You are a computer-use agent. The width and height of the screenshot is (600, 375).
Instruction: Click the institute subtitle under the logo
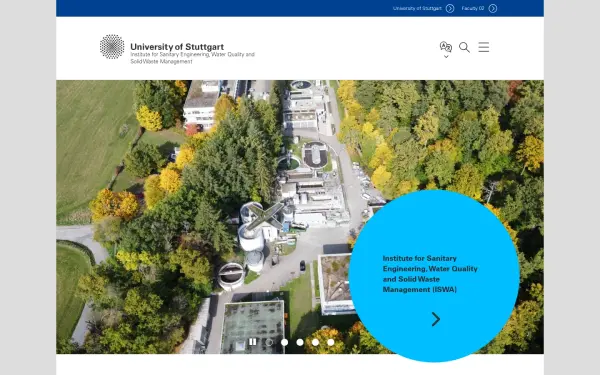(192, 58)
